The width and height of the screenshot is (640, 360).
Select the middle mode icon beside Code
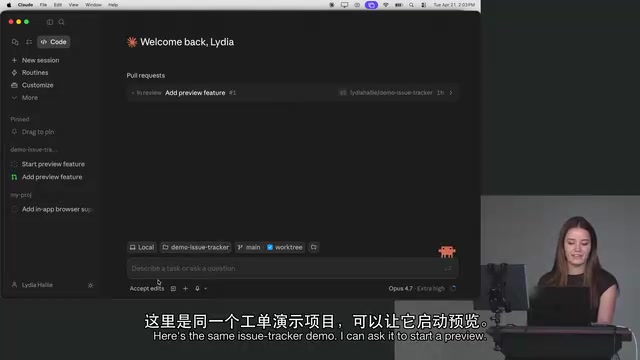click(x=29, y=42)
